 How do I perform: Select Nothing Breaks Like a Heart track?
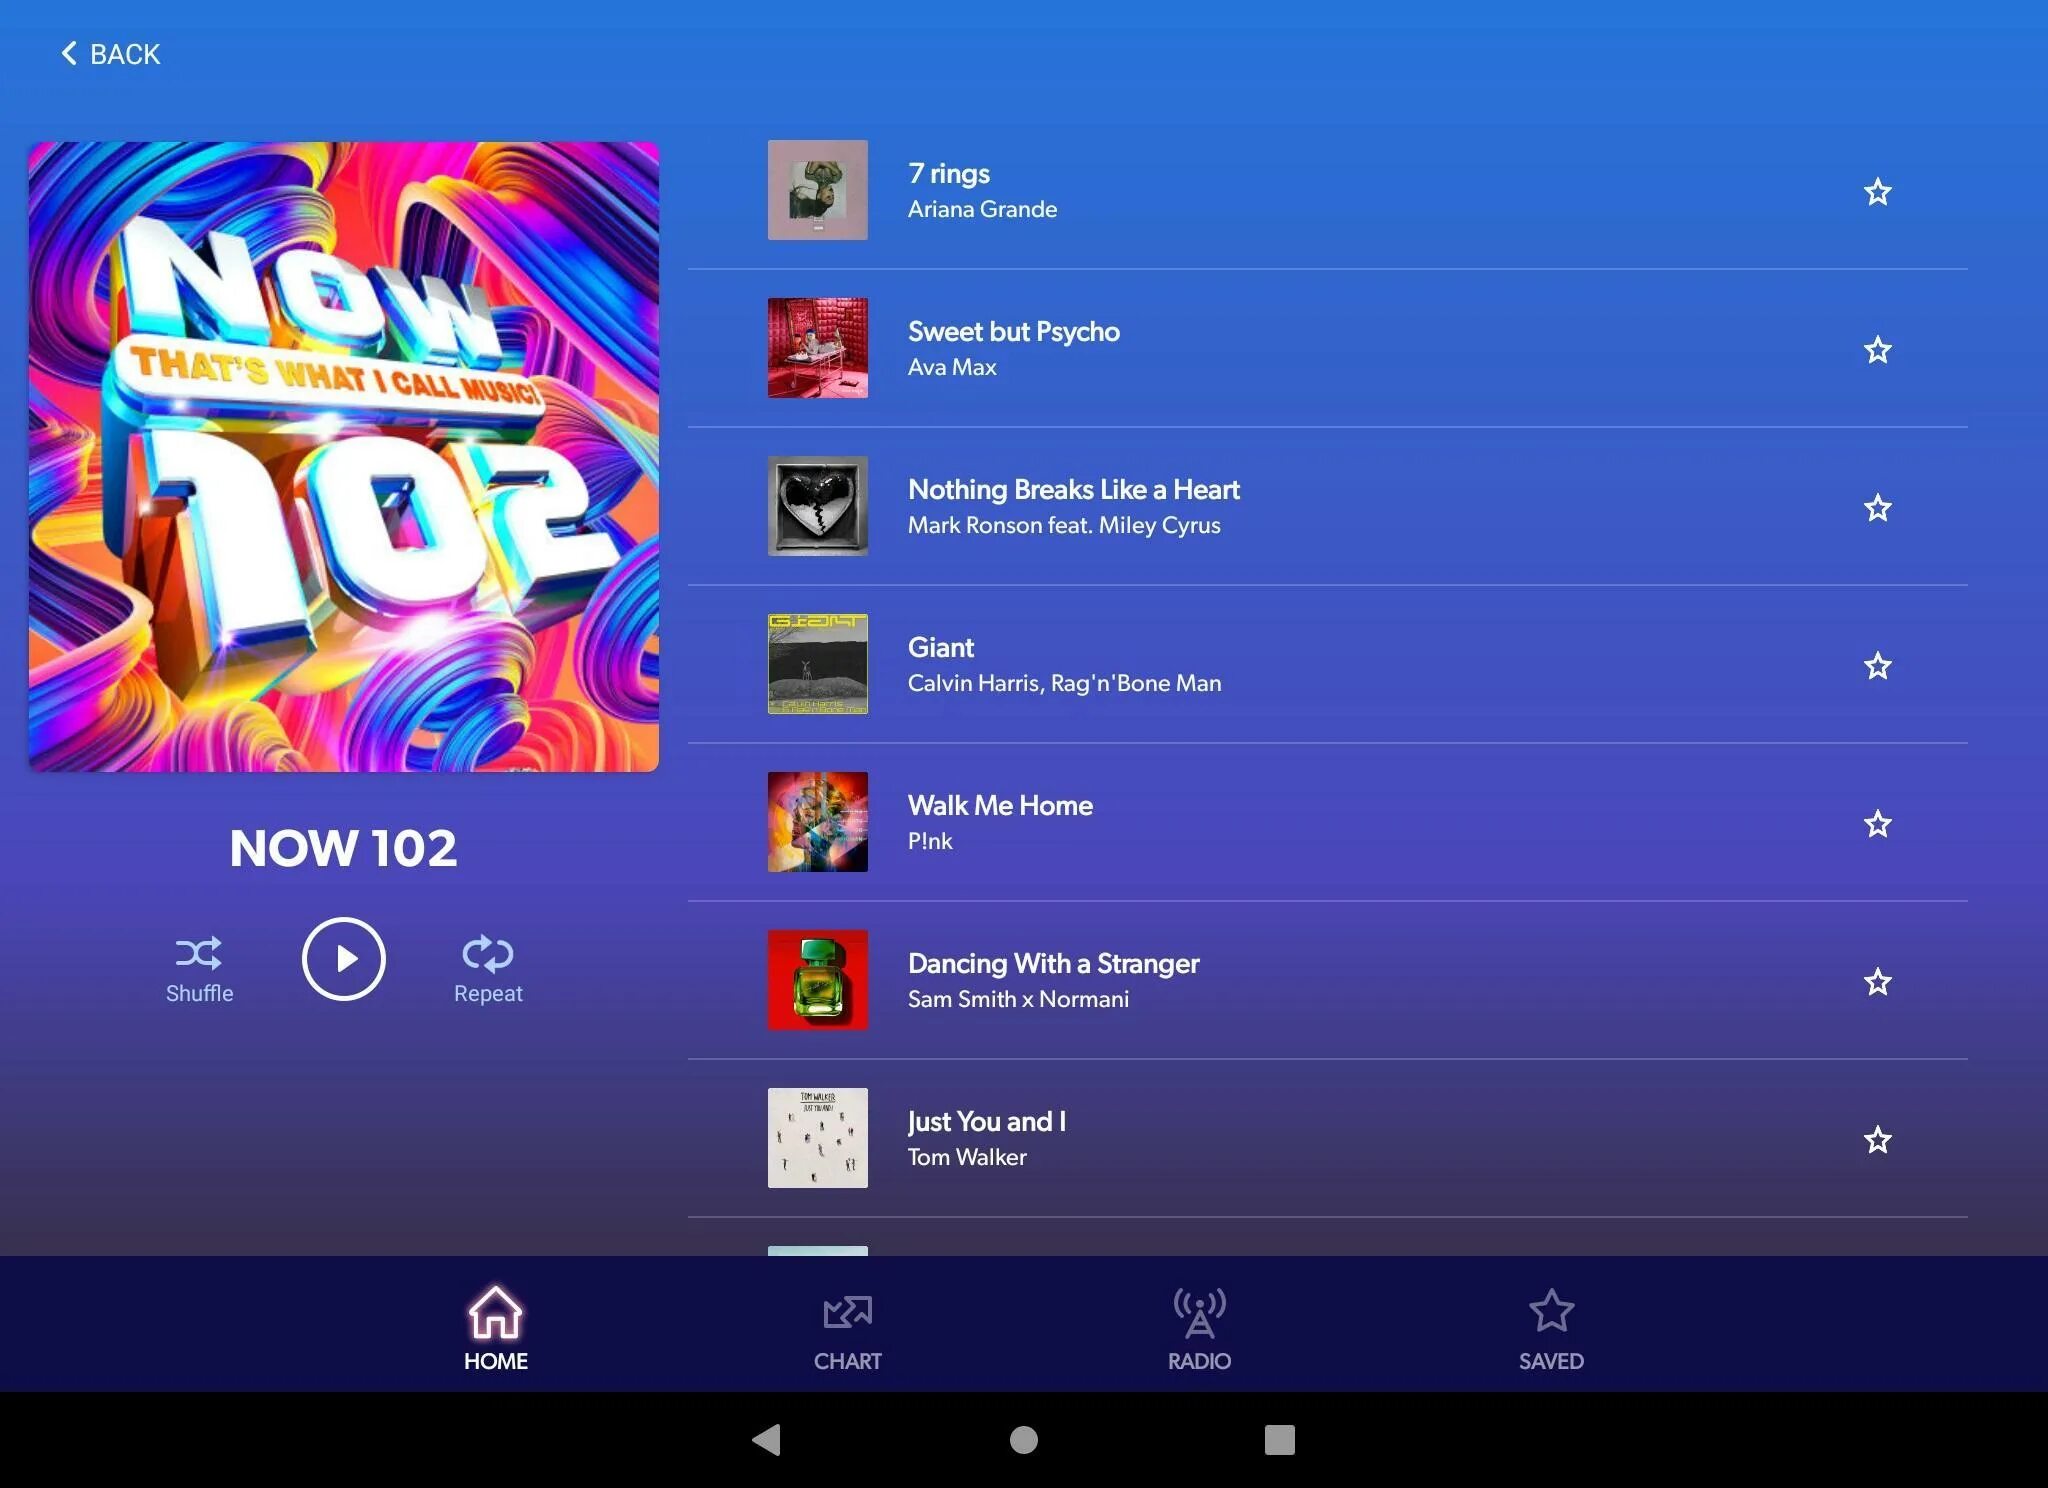point(1075,506)
